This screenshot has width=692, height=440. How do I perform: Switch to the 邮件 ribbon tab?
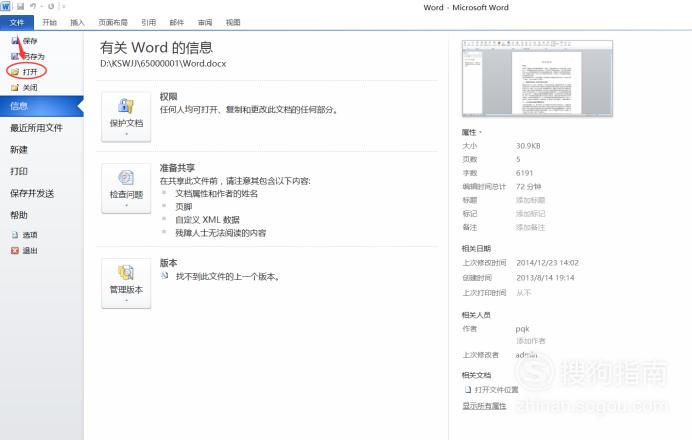tap(177, 23)
